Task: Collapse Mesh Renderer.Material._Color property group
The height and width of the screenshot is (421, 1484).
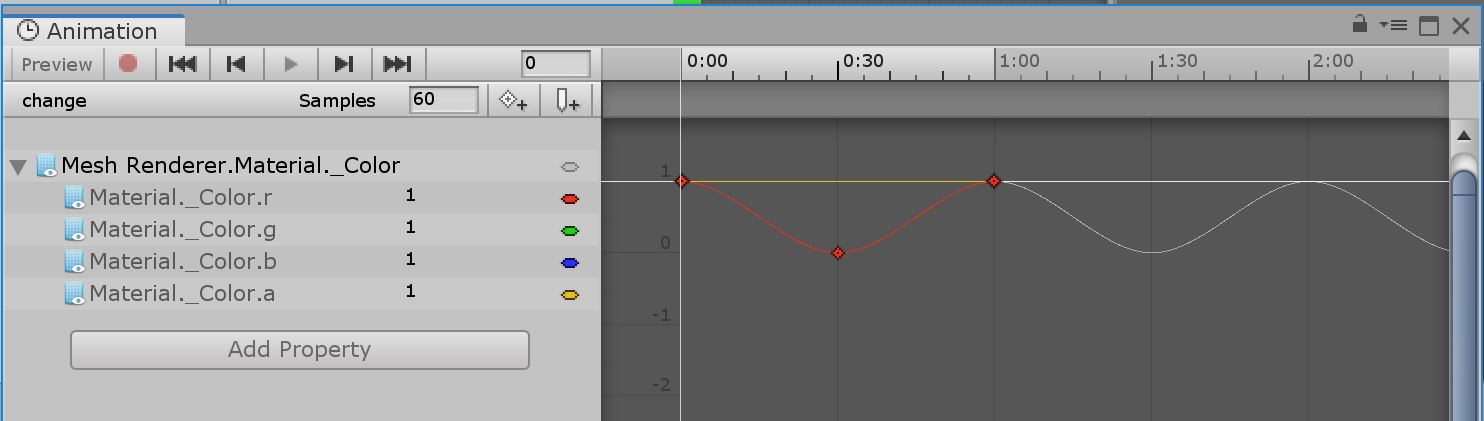Action: pos(18,166)
